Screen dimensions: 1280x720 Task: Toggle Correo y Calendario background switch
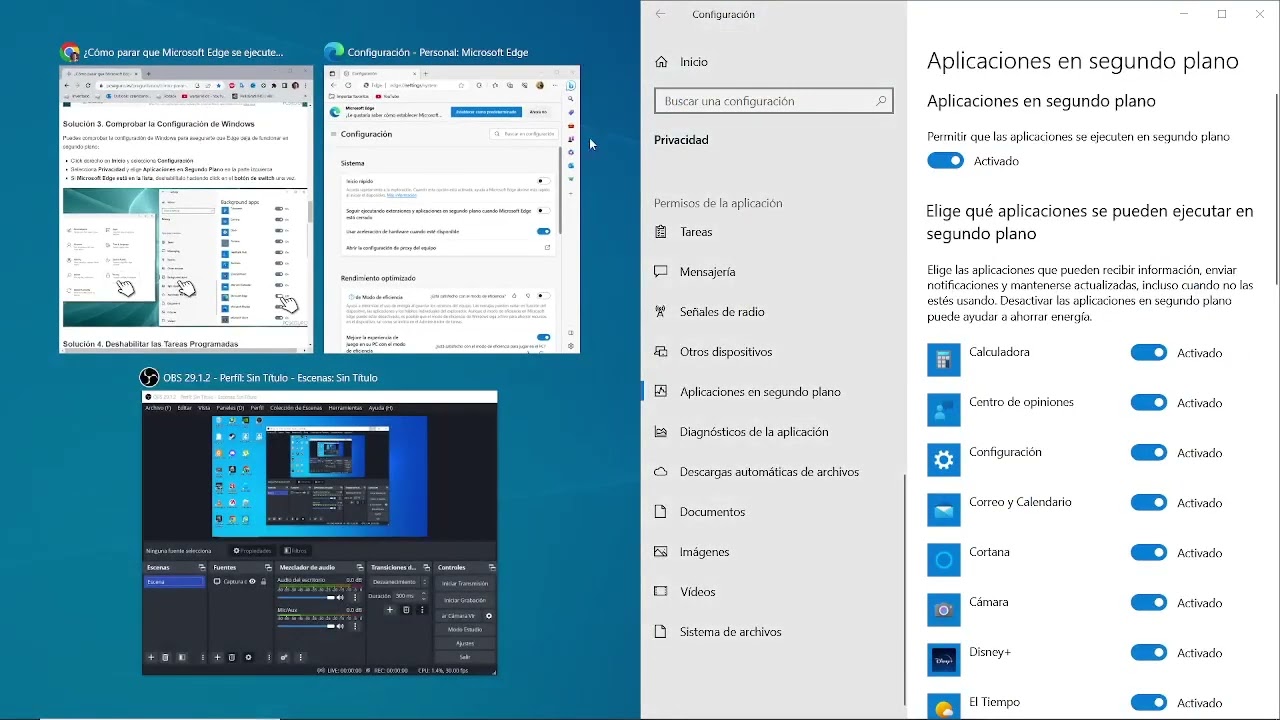coord(1149,503)
